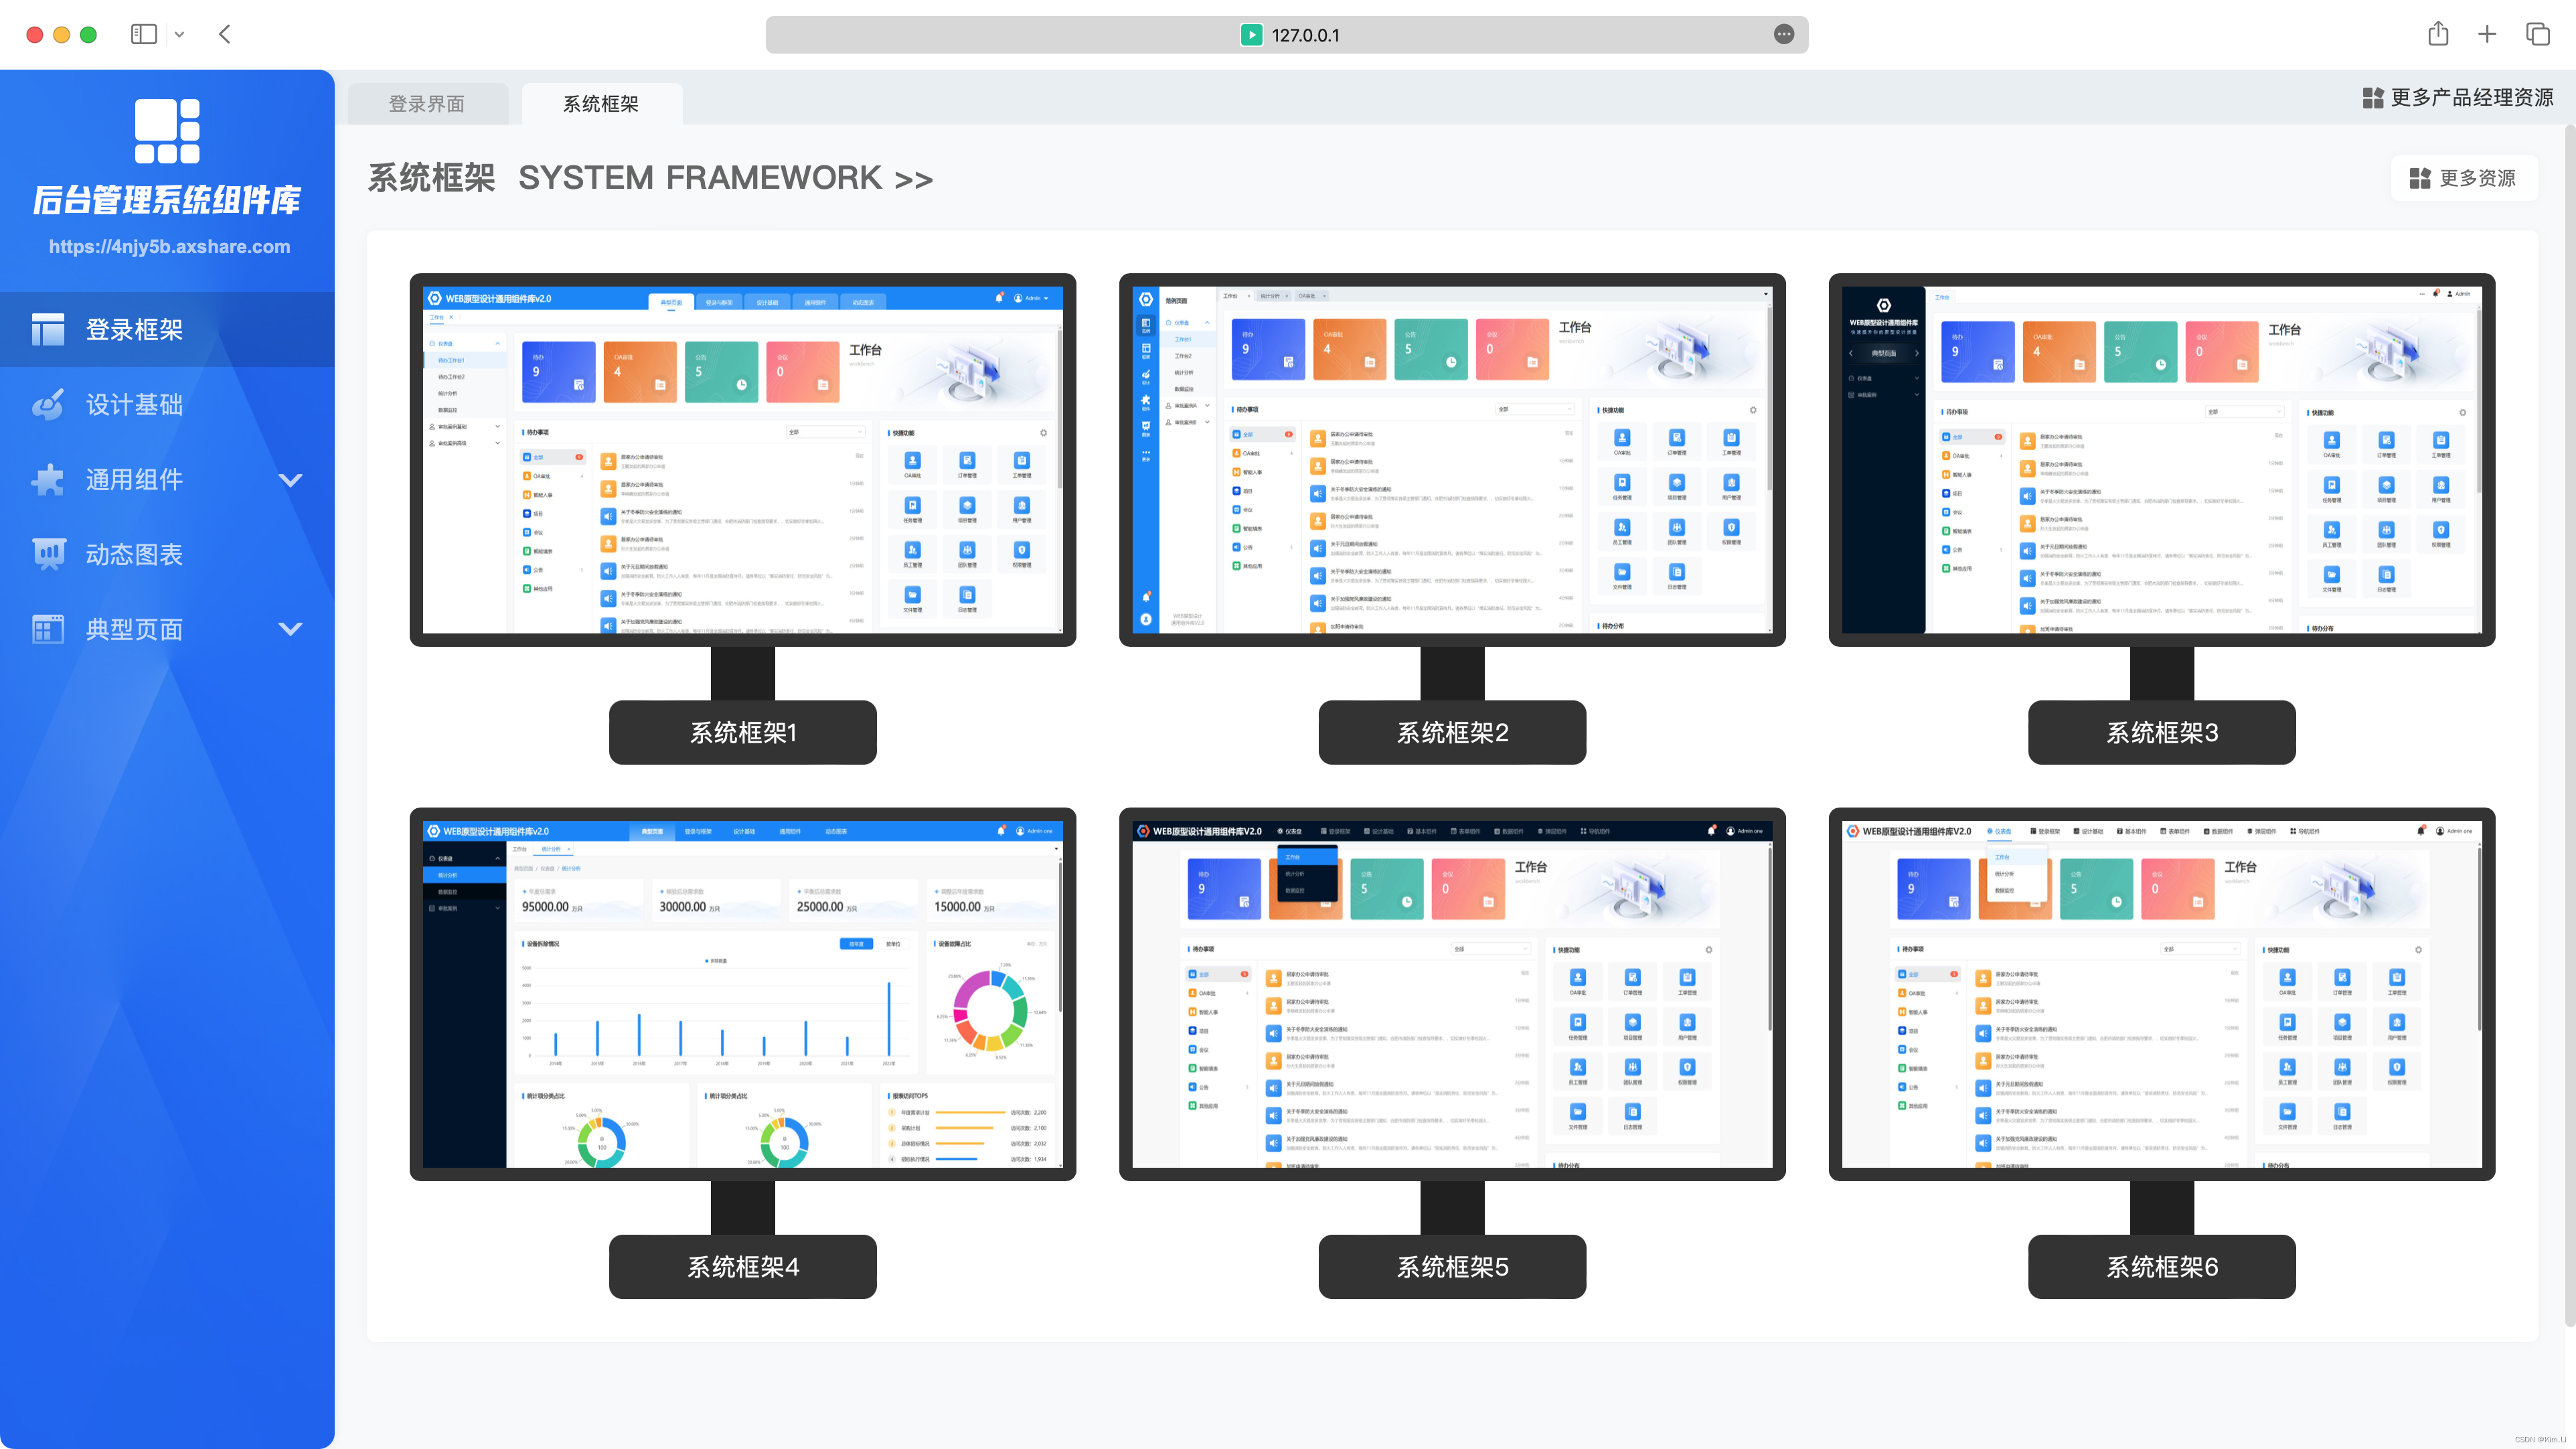Click the 典型页面 layout icon
The width and height of the screenshot is (2576, 1449).
pyautogui.click(x=48, y=629)
